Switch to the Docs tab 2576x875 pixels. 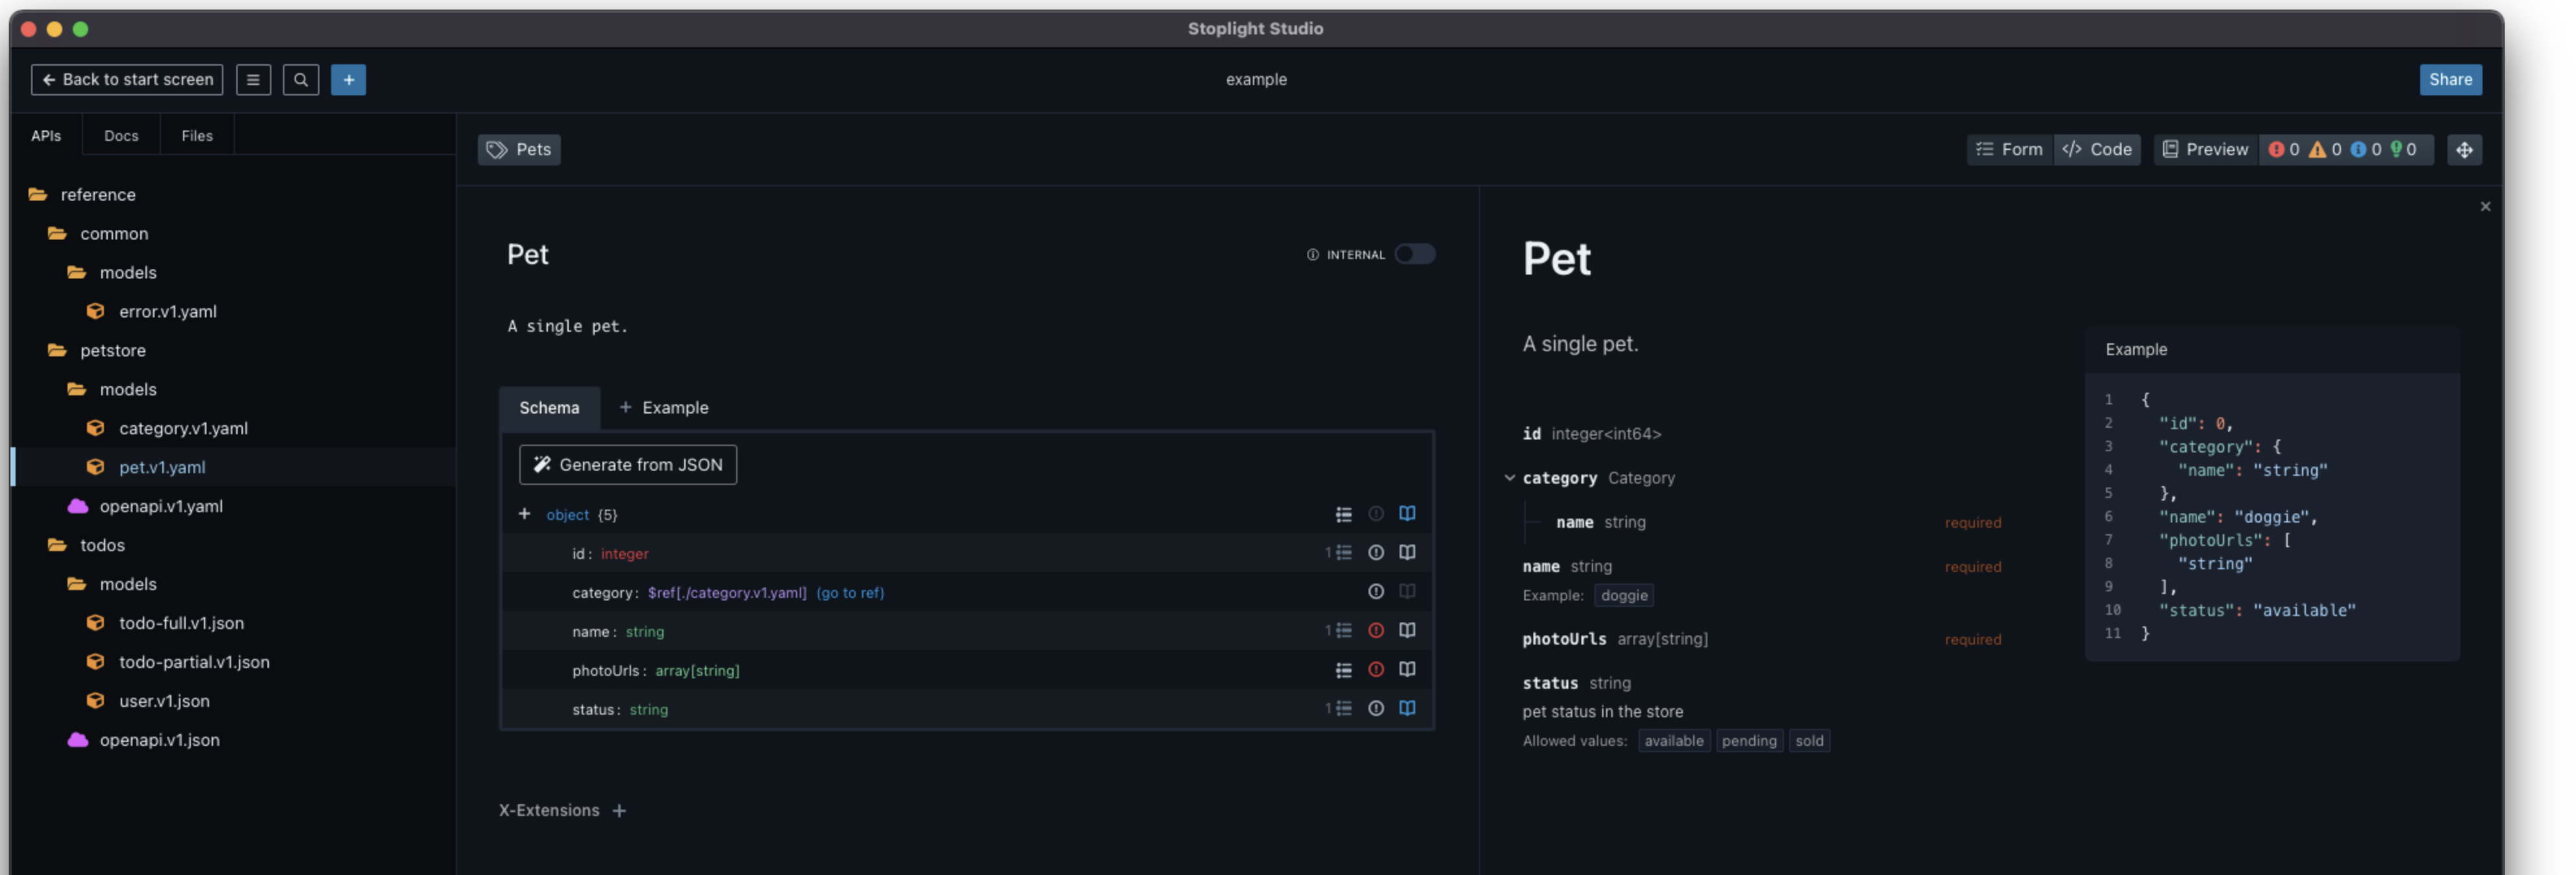pos(121,136)
